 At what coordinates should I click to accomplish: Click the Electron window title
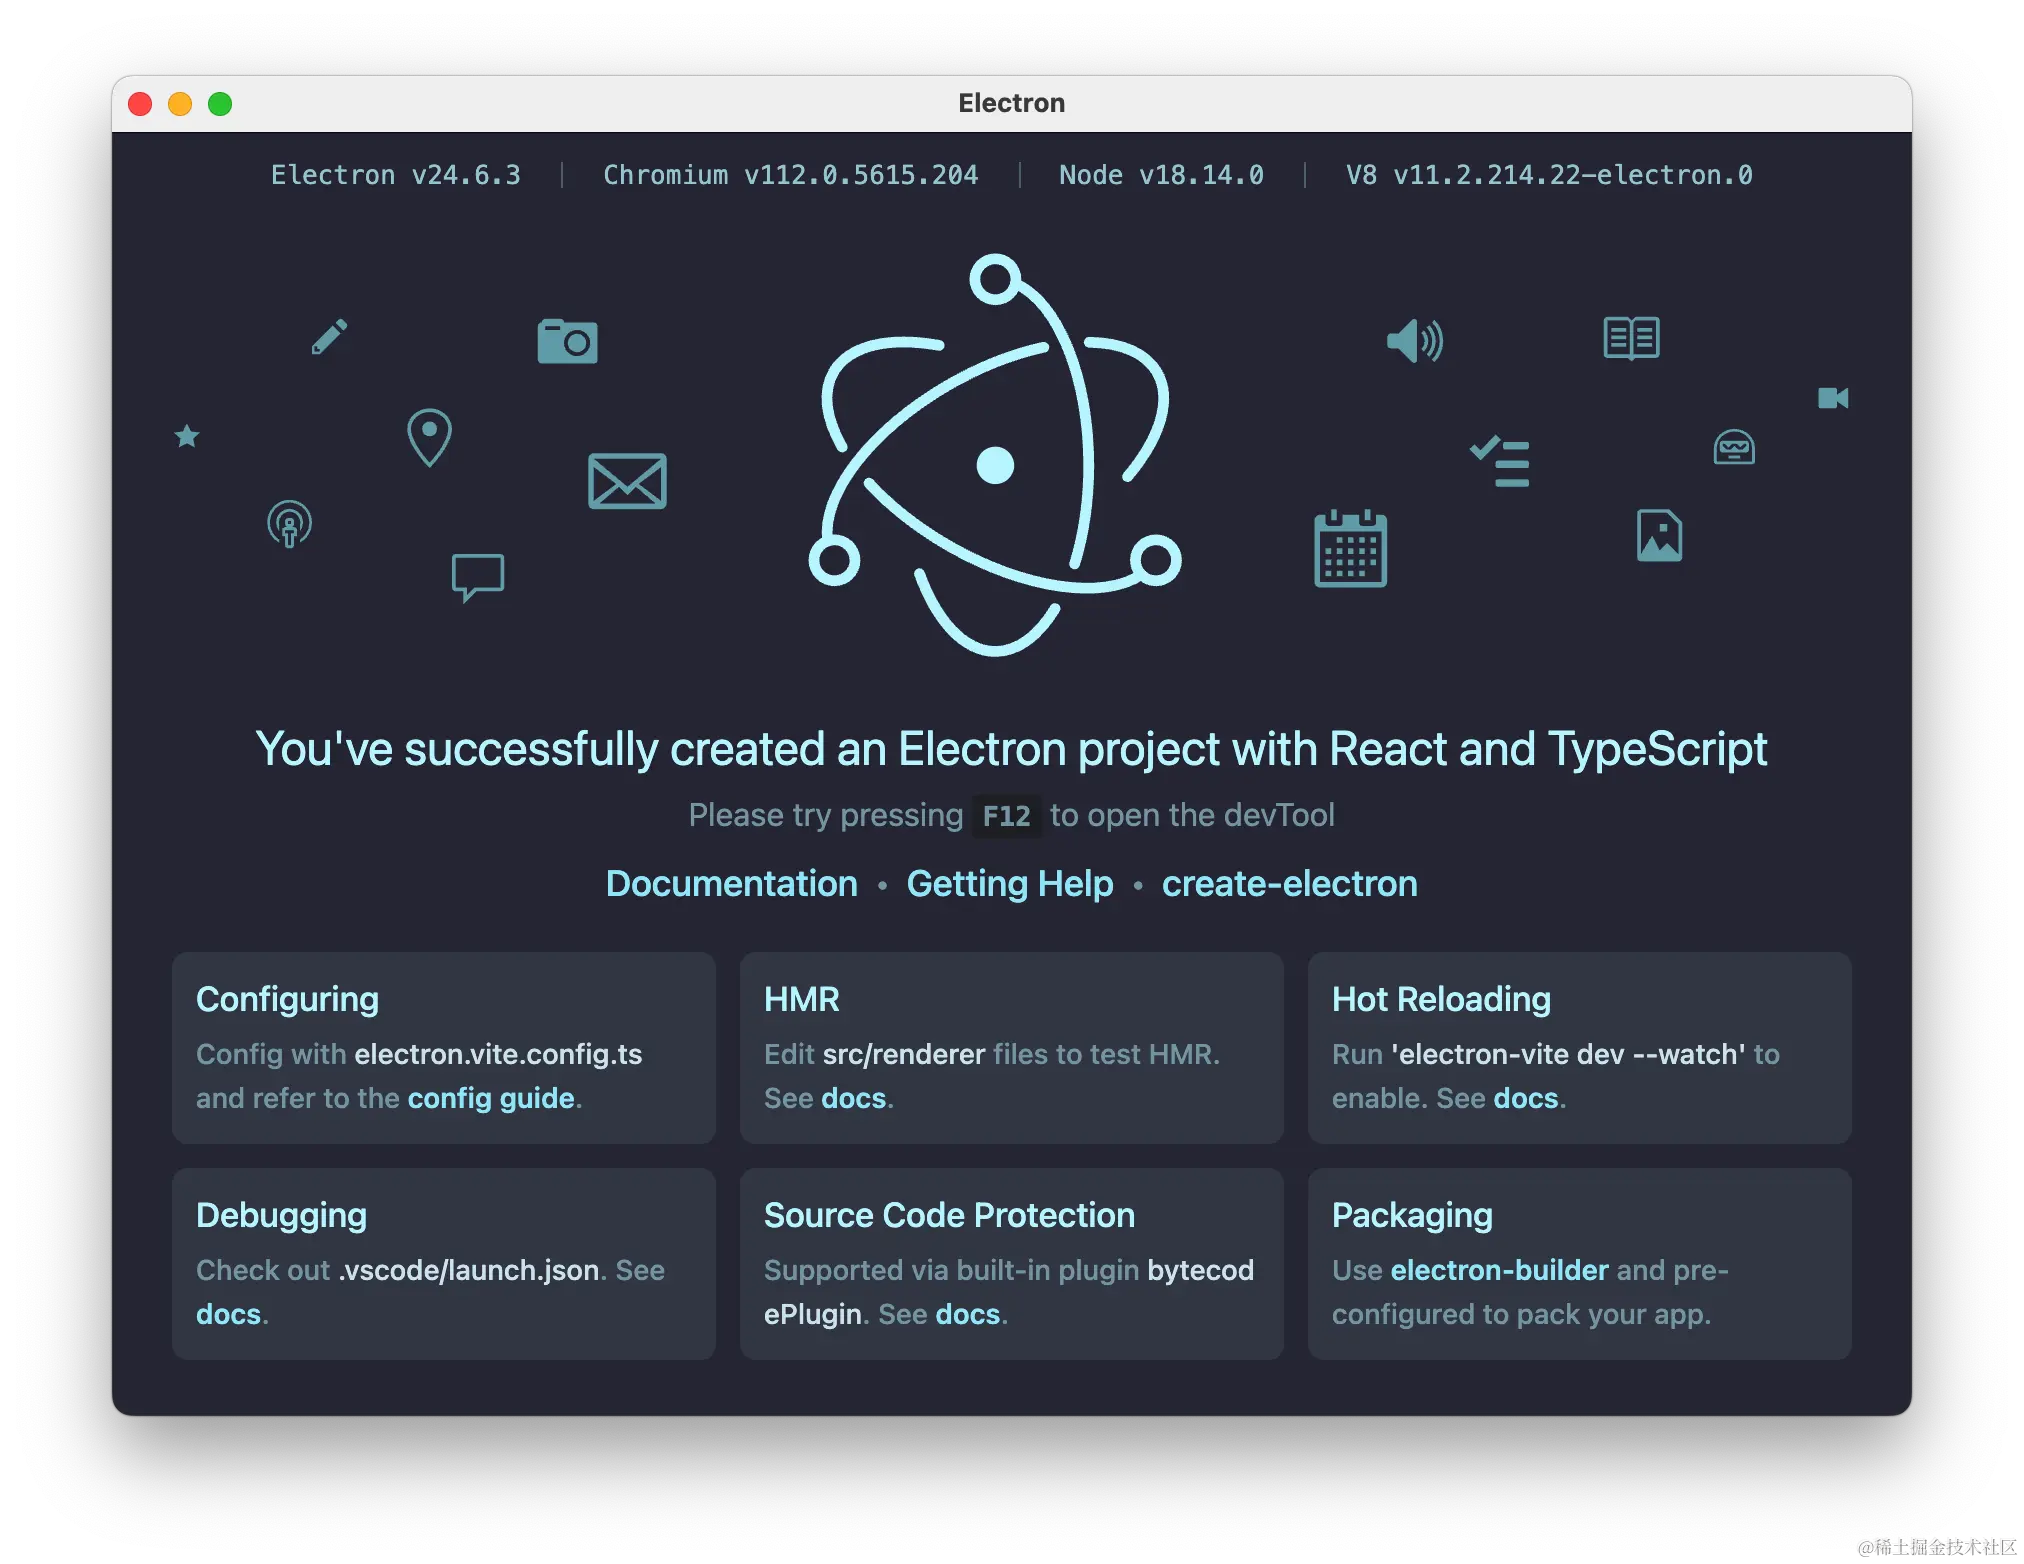(x=1012, y=103)
